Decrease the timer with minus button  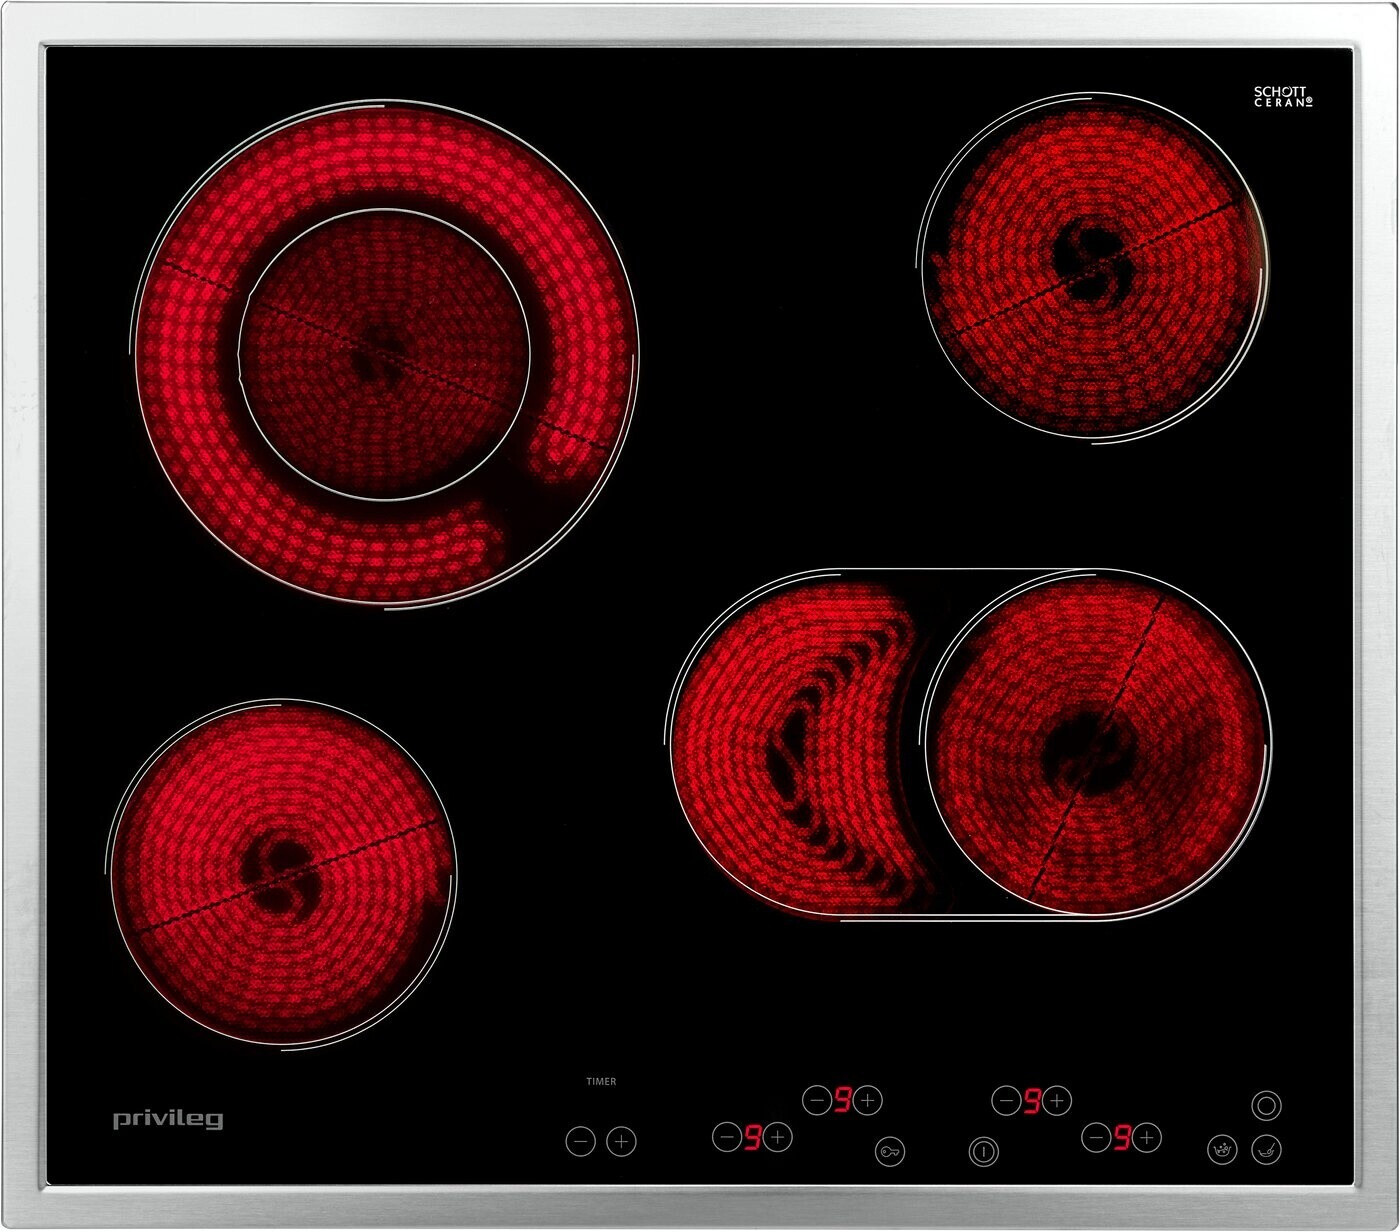point(580,1141)
